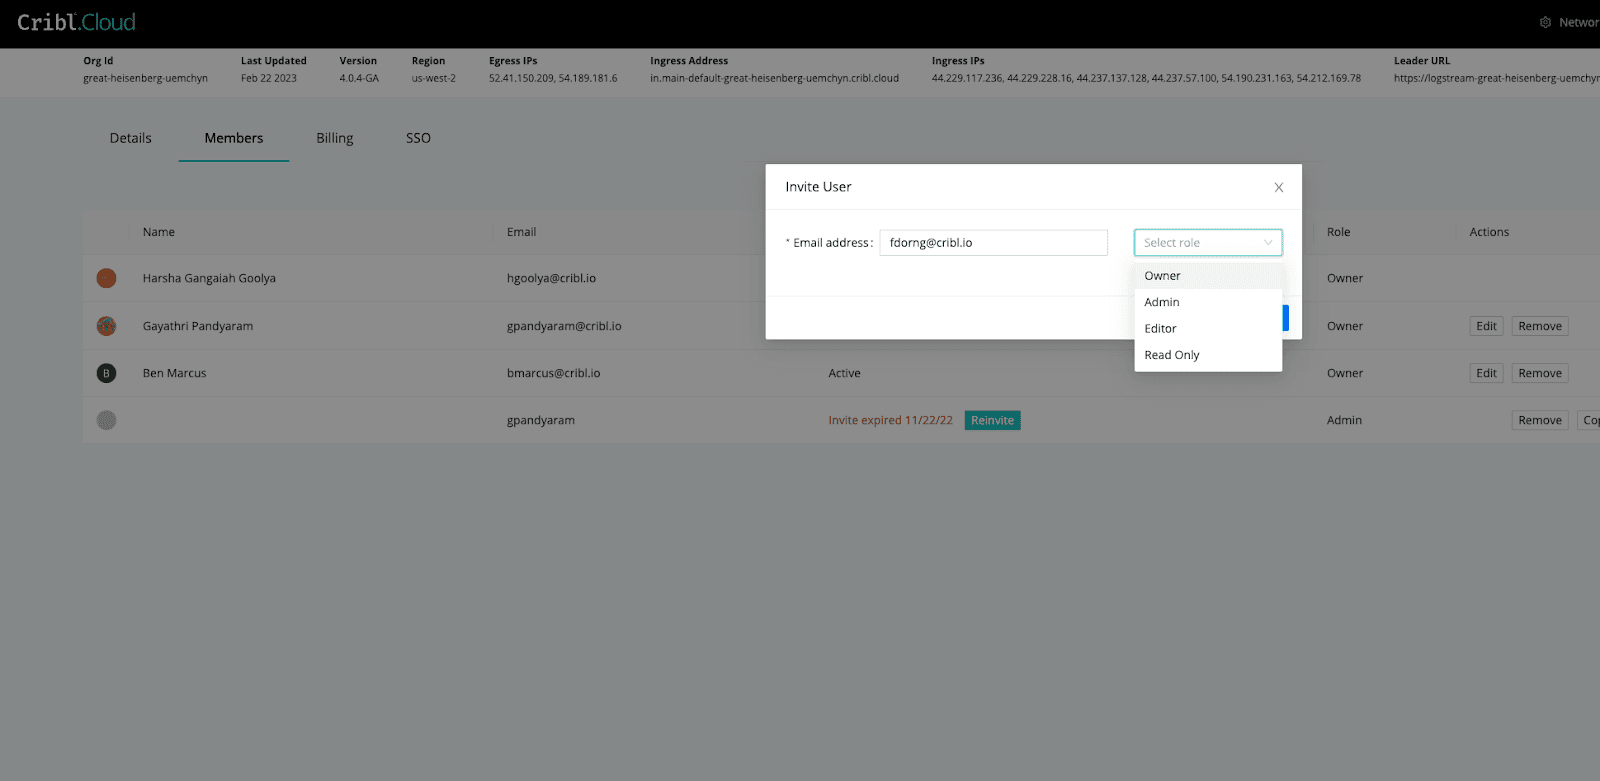
Task: Click Ben Marcus's avatar icon
Action: [106, 373]
